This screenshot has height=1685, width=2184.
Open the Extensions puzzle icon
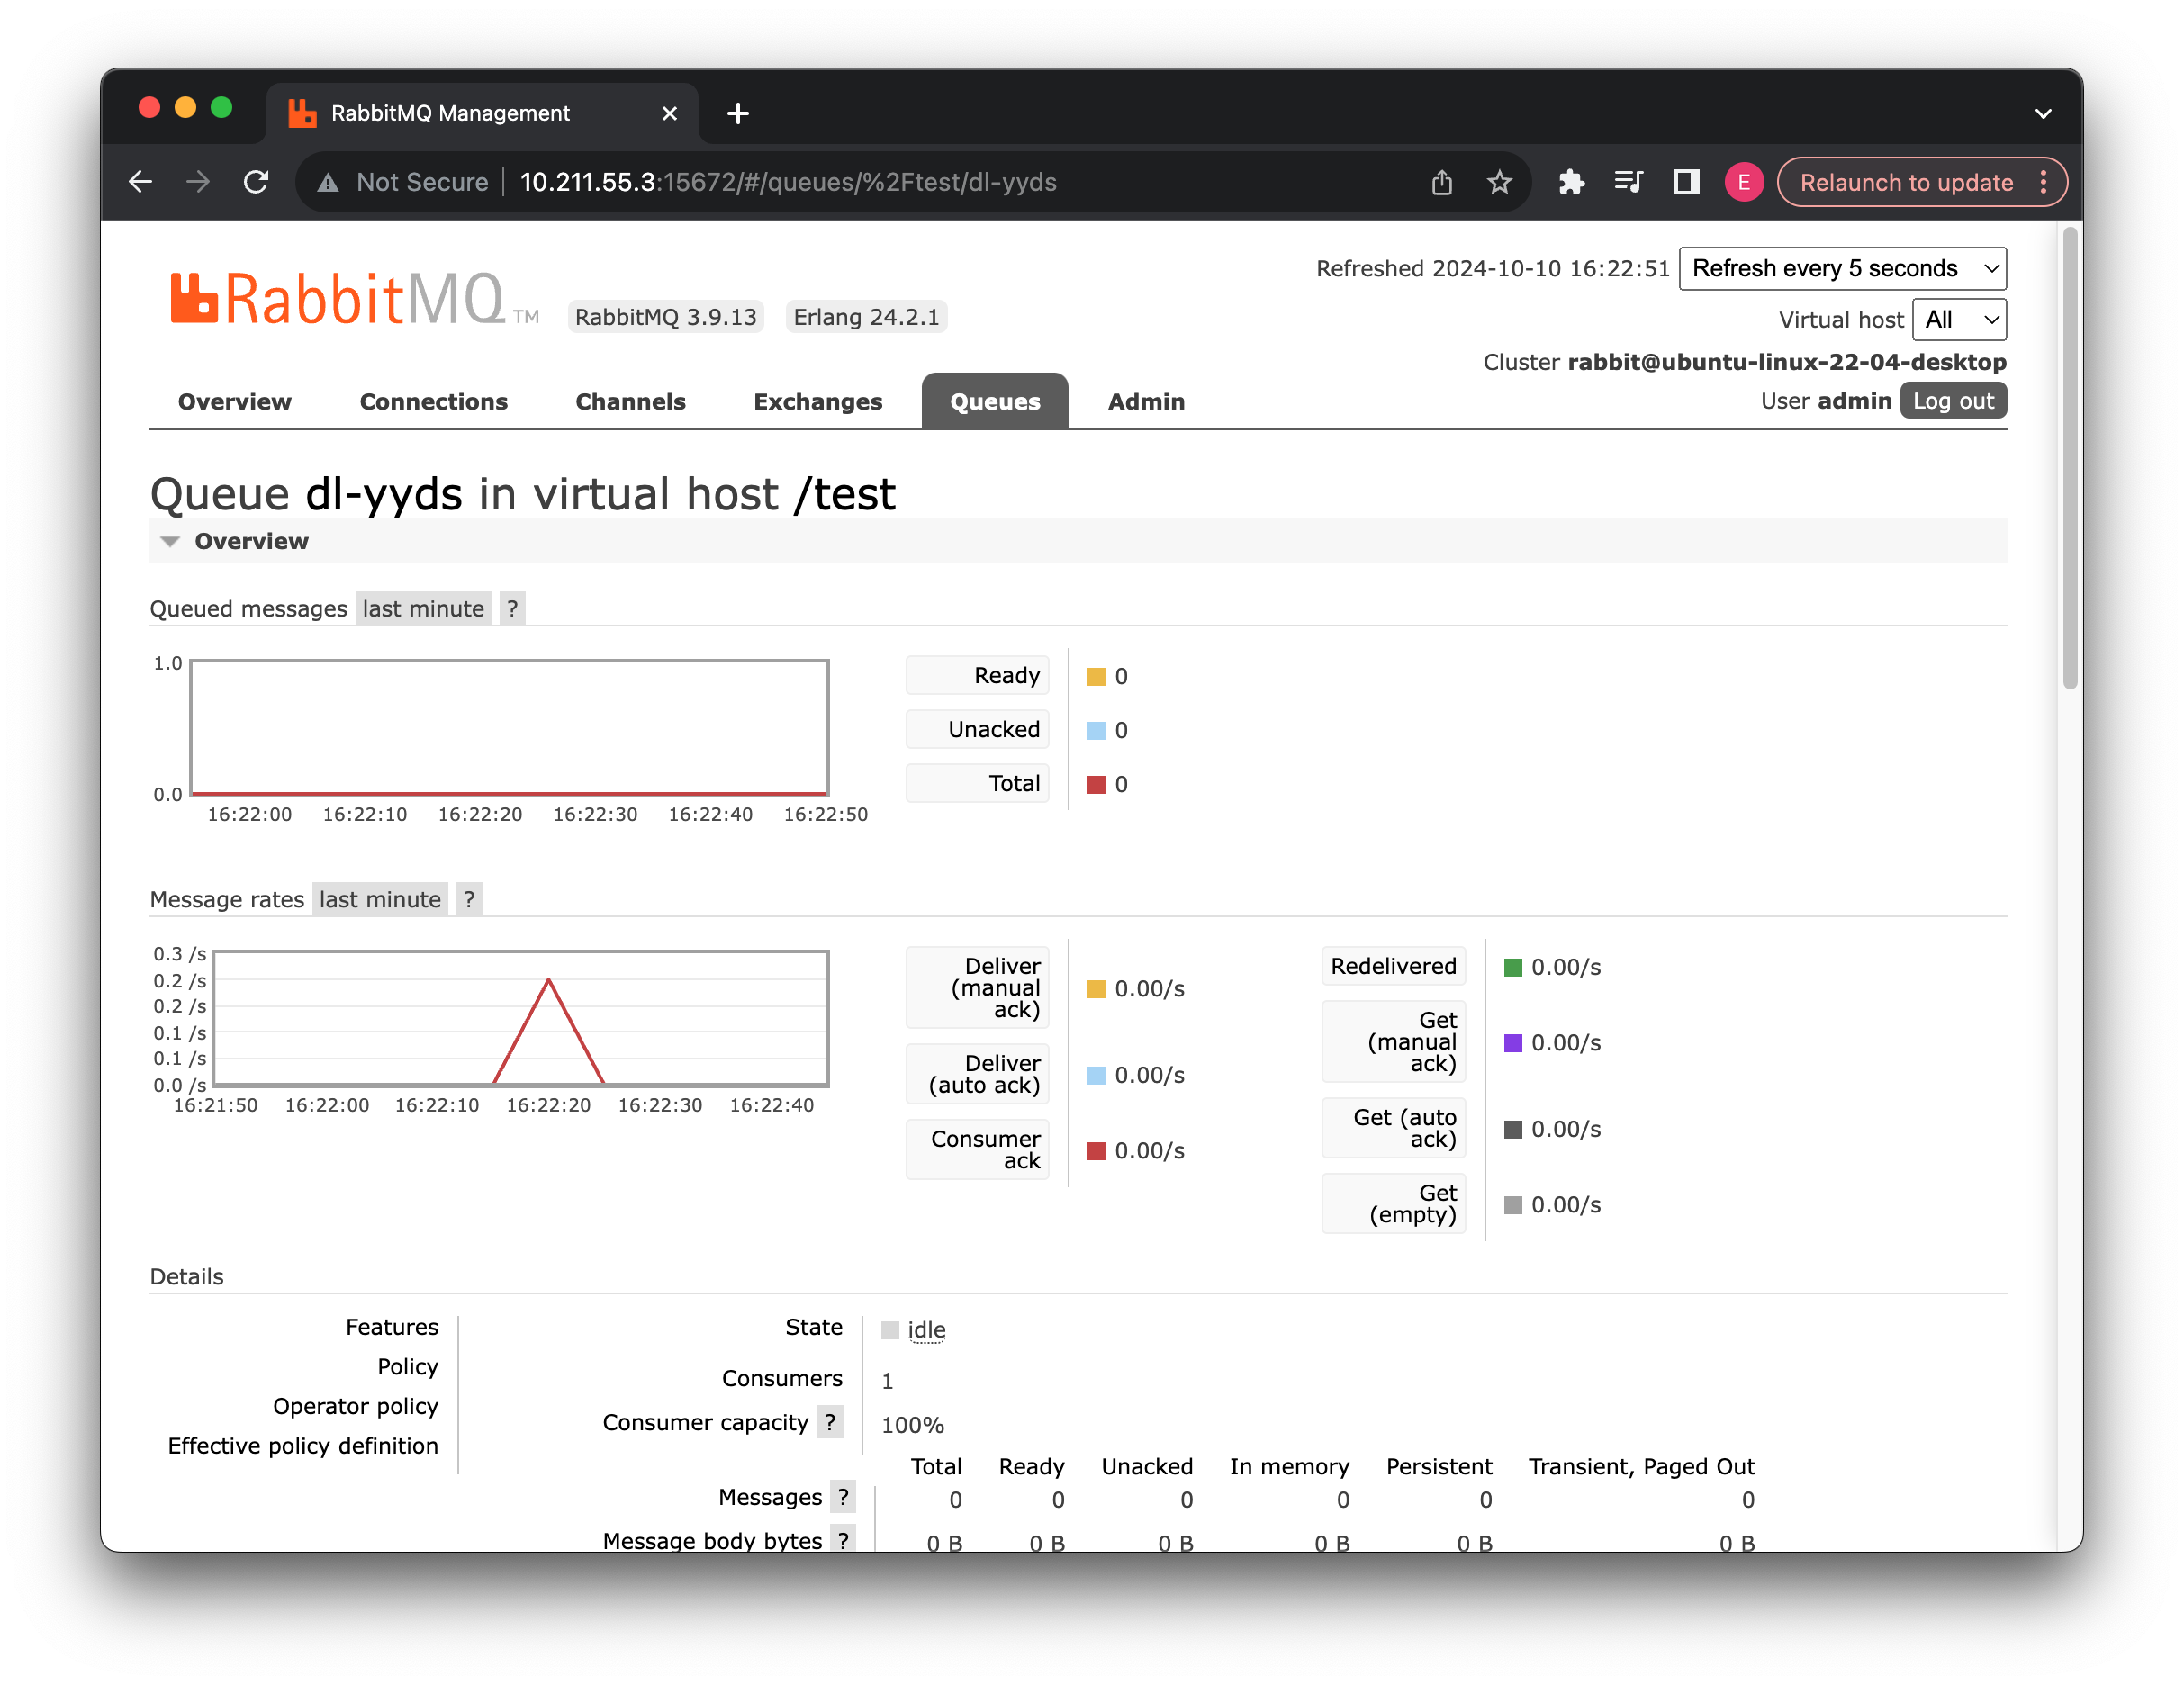[1570, 182]
